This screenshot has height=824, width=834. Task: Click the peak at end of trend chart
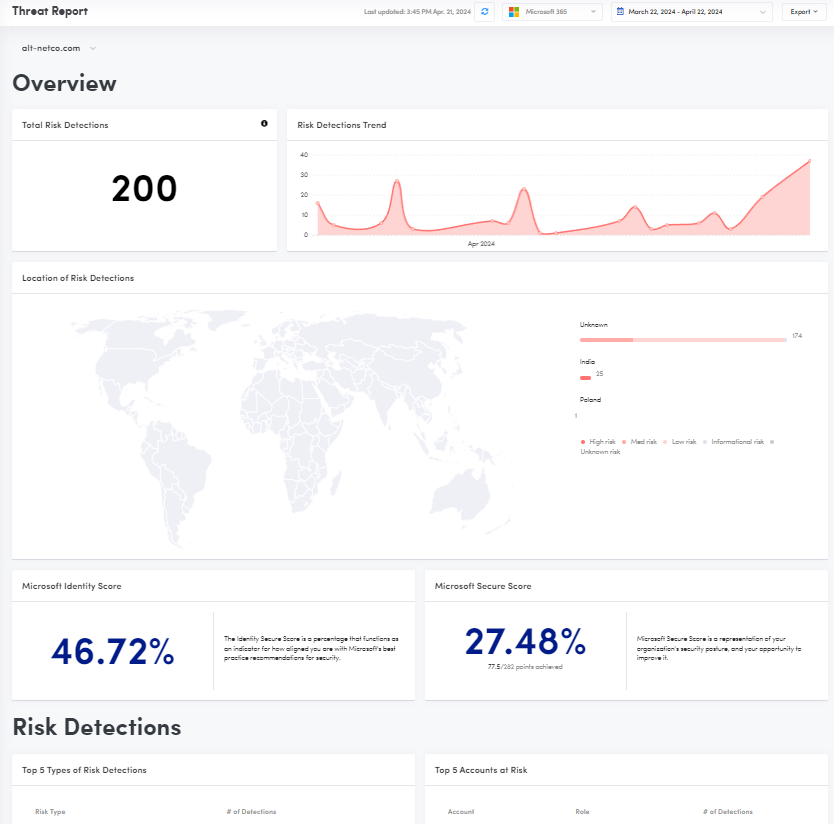click(x=809, y=160)
